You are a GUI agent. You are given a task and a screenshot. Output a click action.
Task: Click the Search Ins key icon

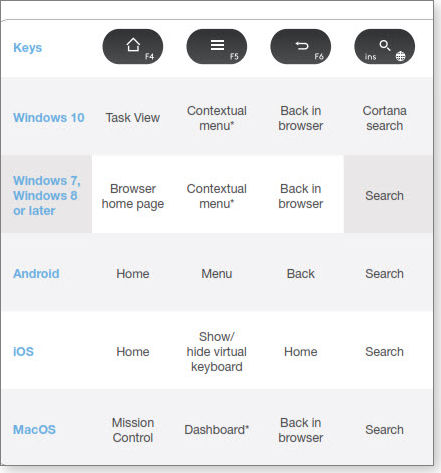(x=385, y=47)
